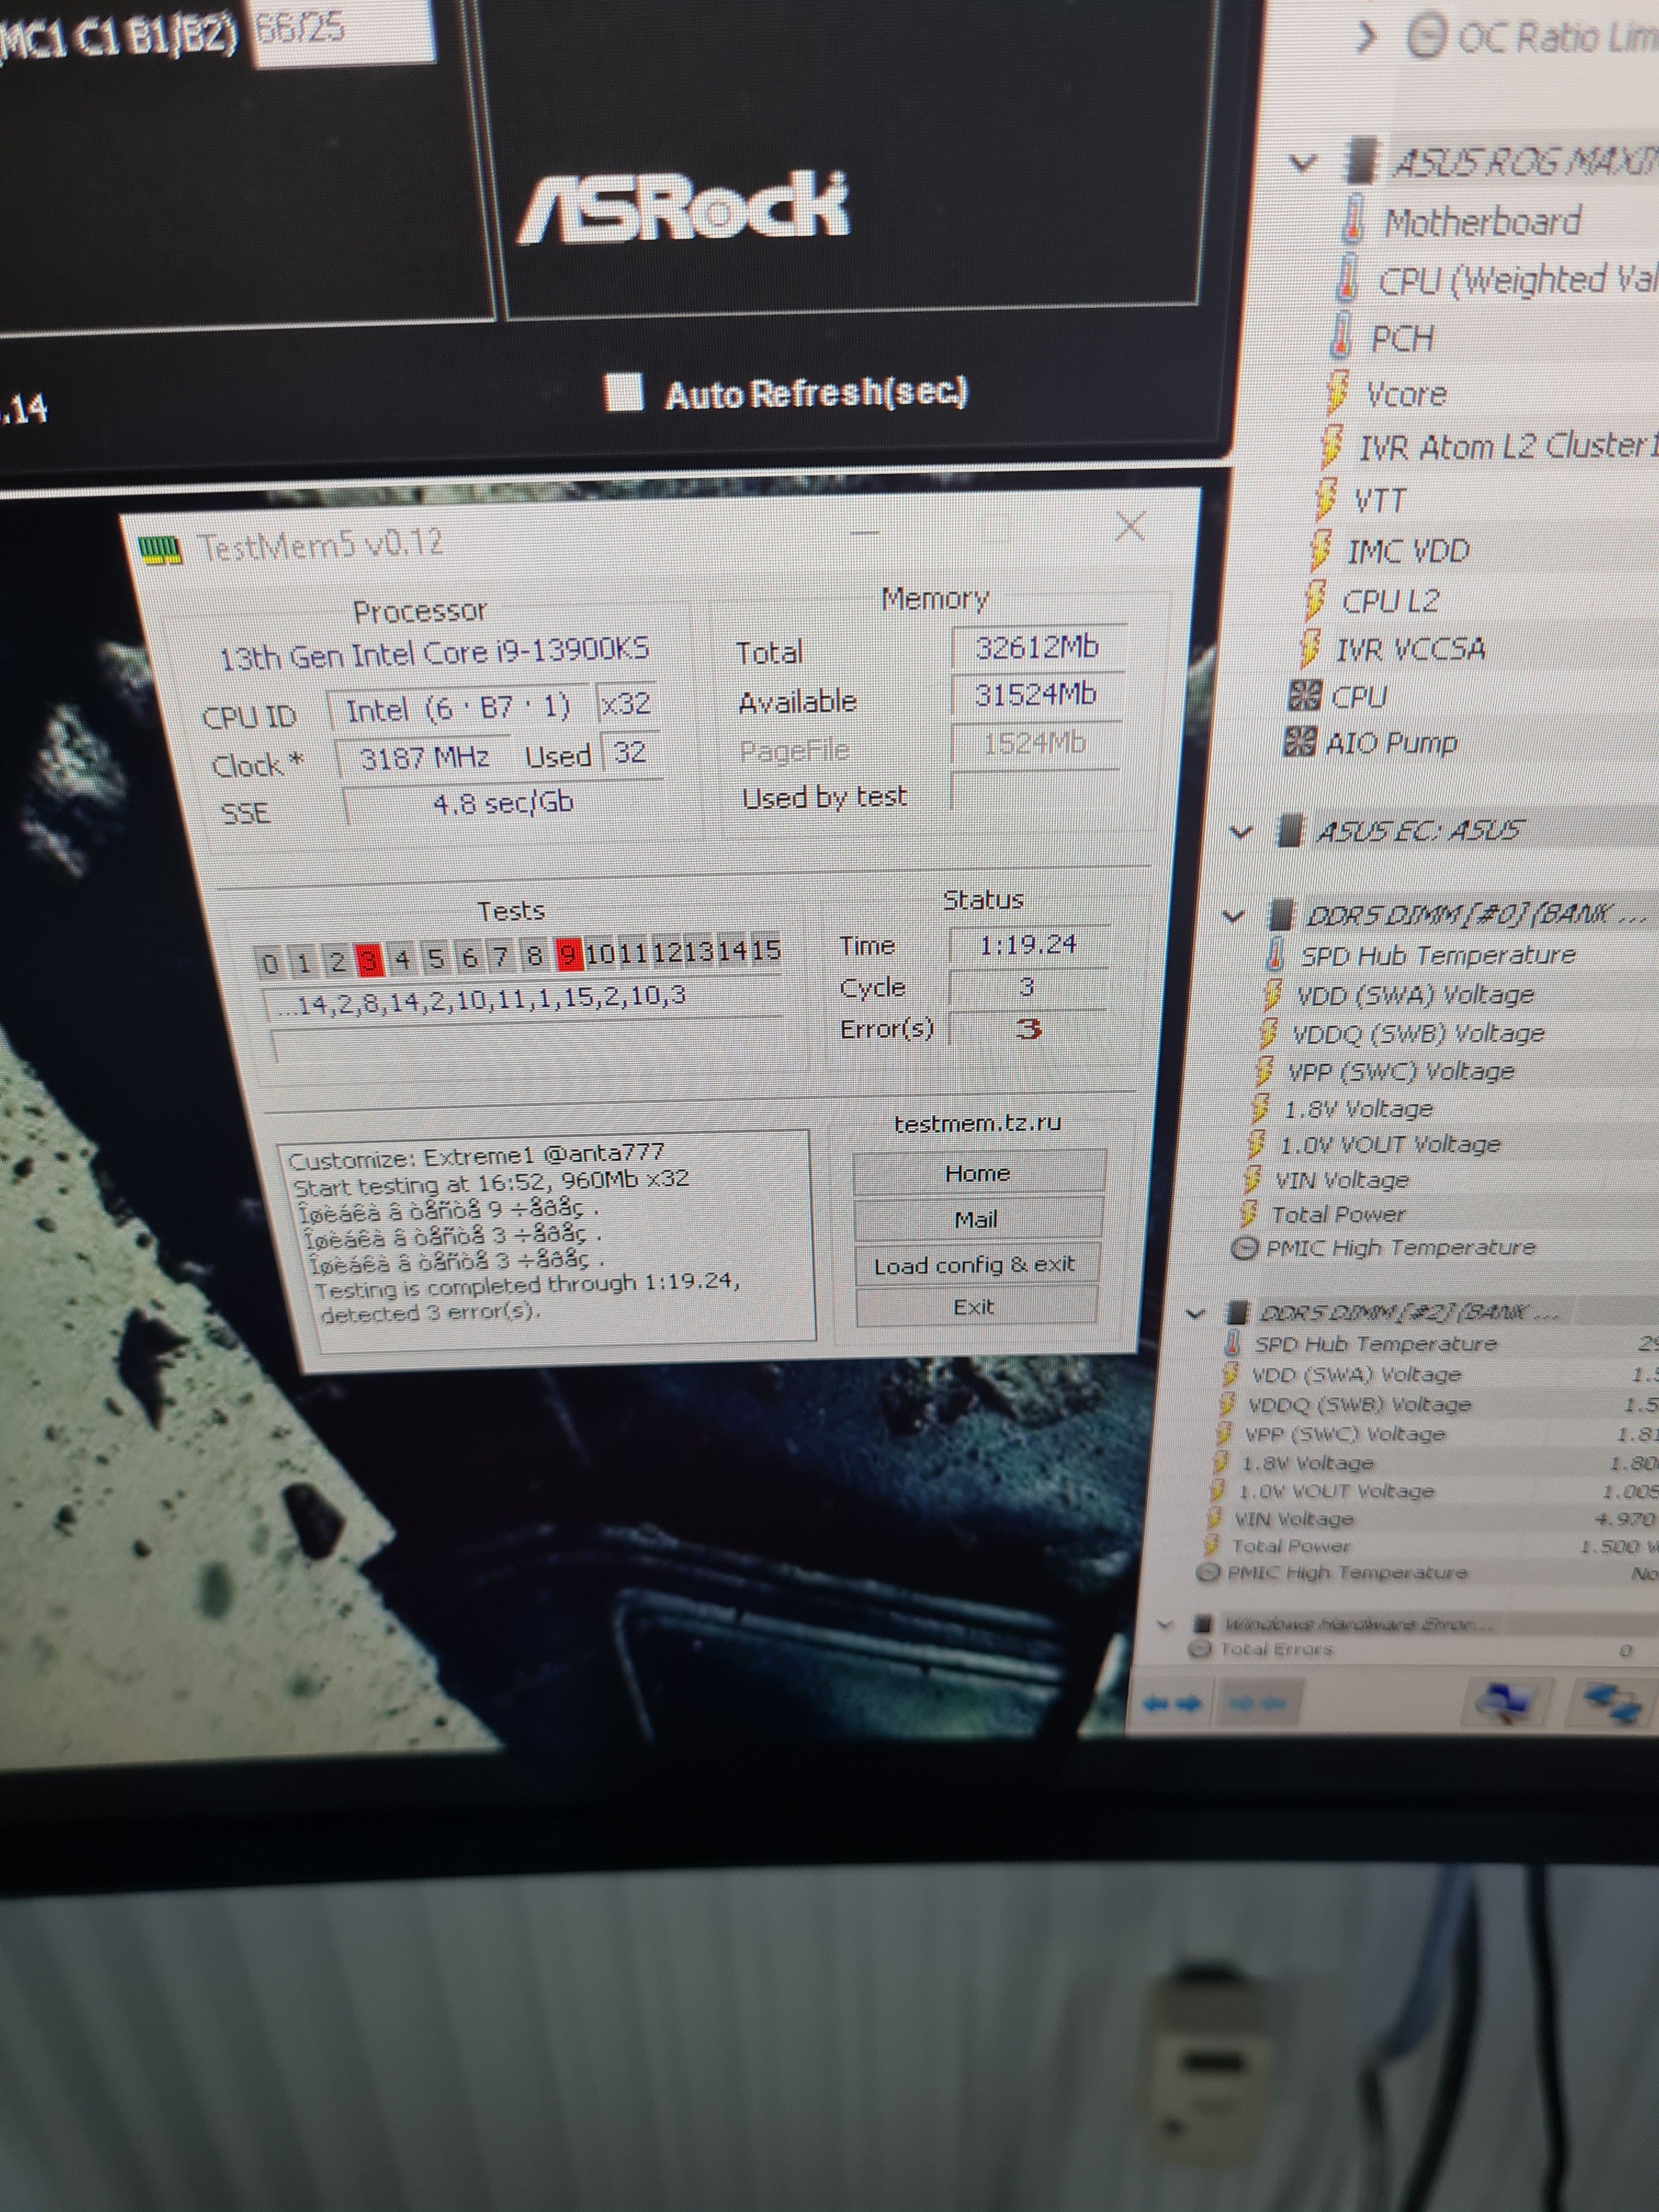Click the CPU ID Intel (6 · B7 · 1) field
This screenshot has height=2212, width=1659.
pyautogui.click(x=459, y=709)
